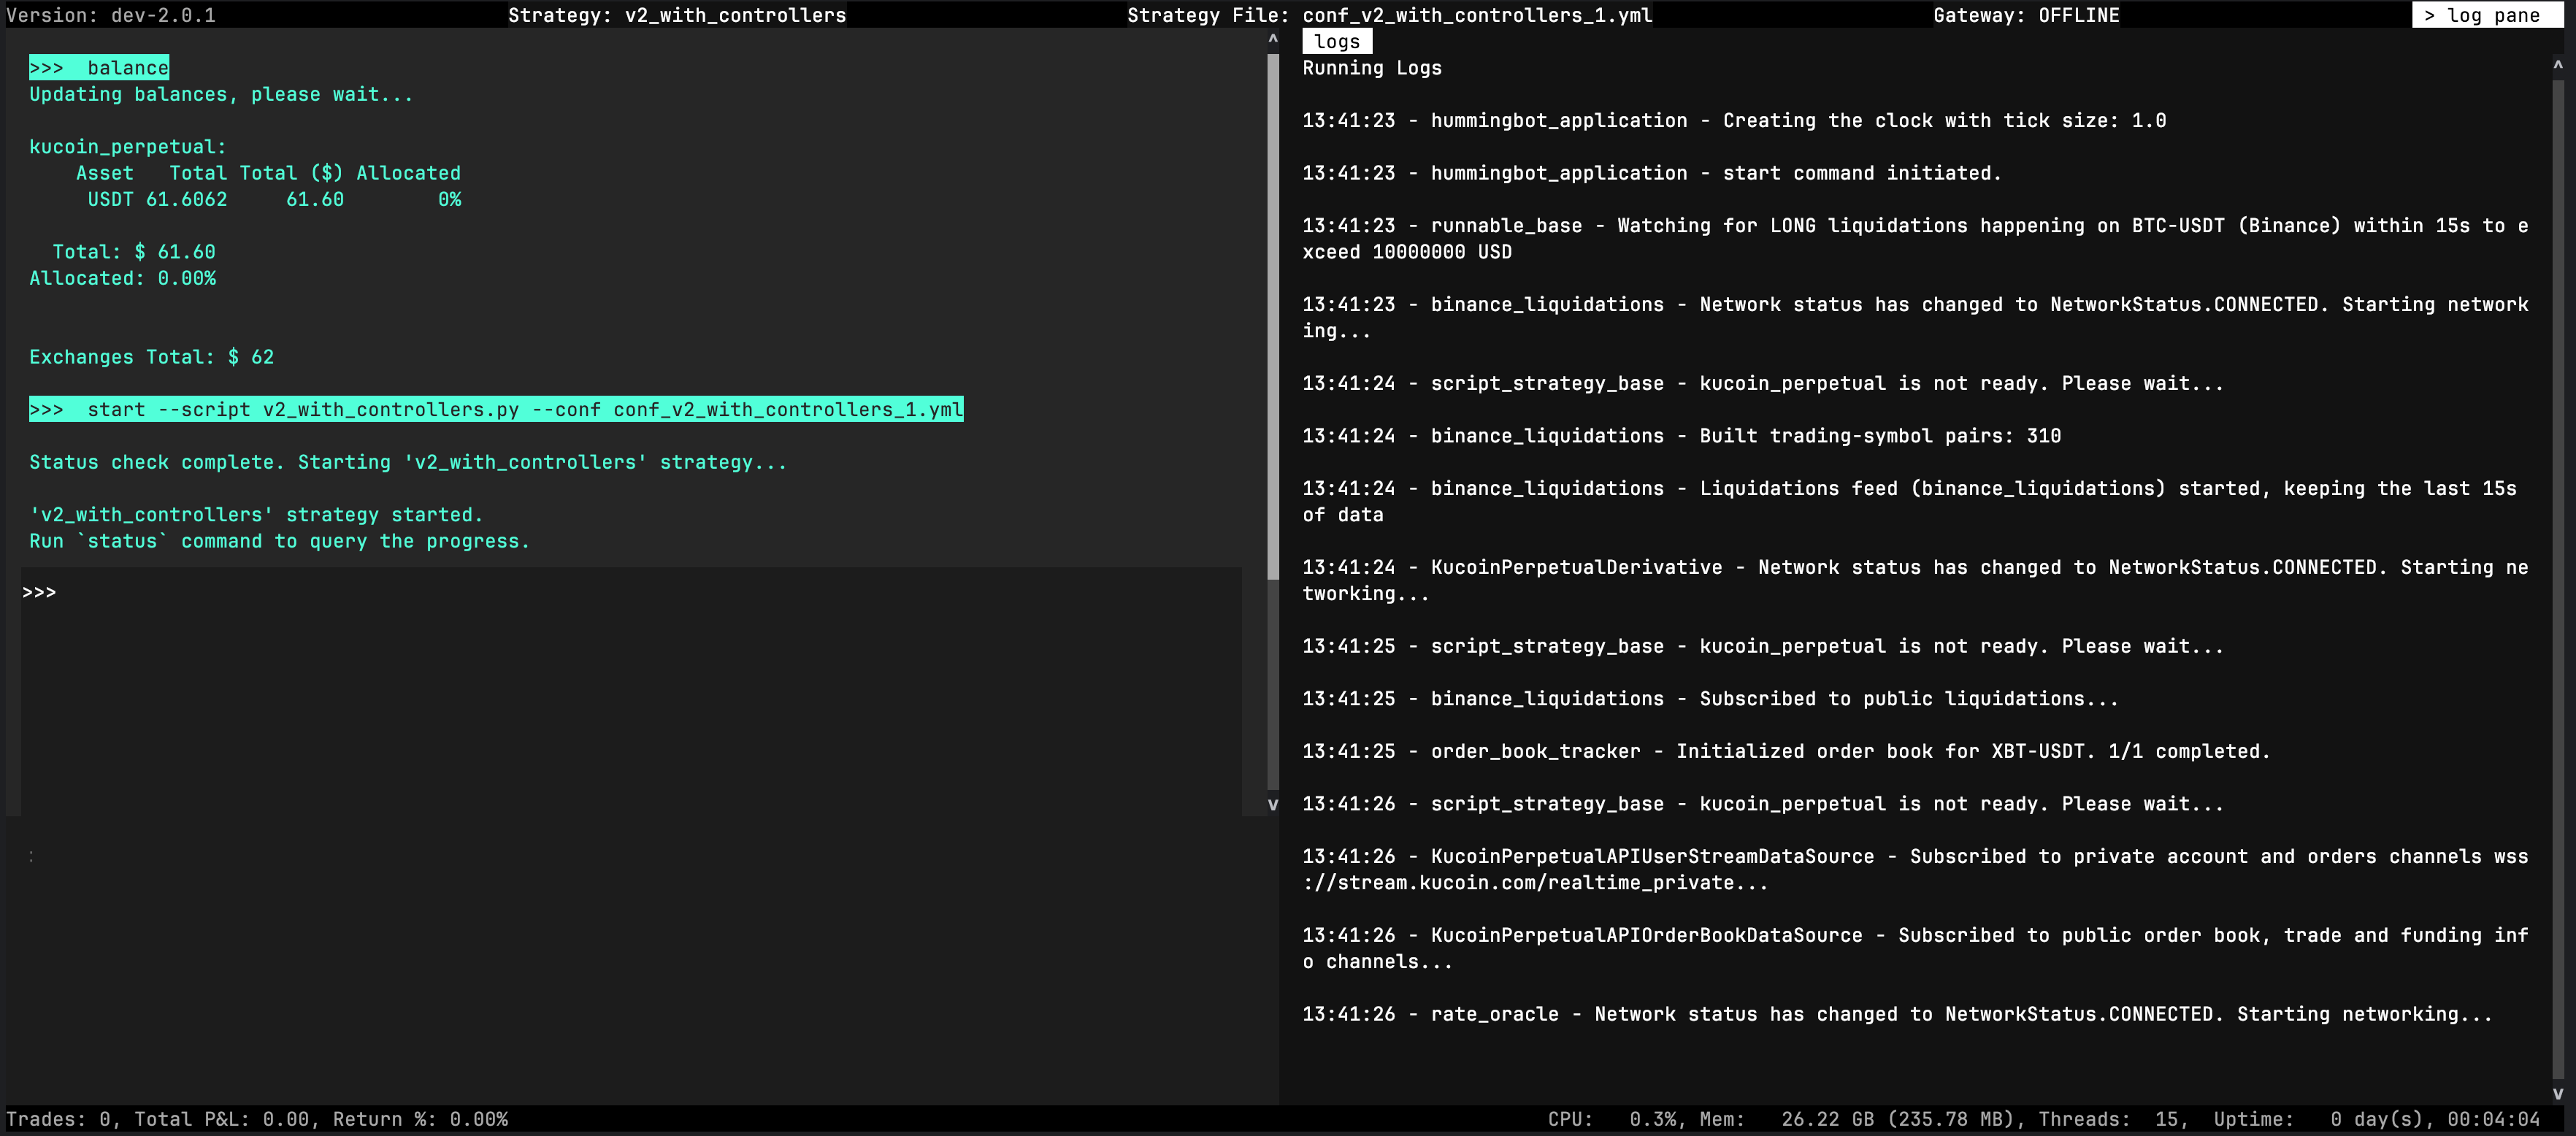Click the log pane scroll-up arrow

click(x=2557, y=65)
